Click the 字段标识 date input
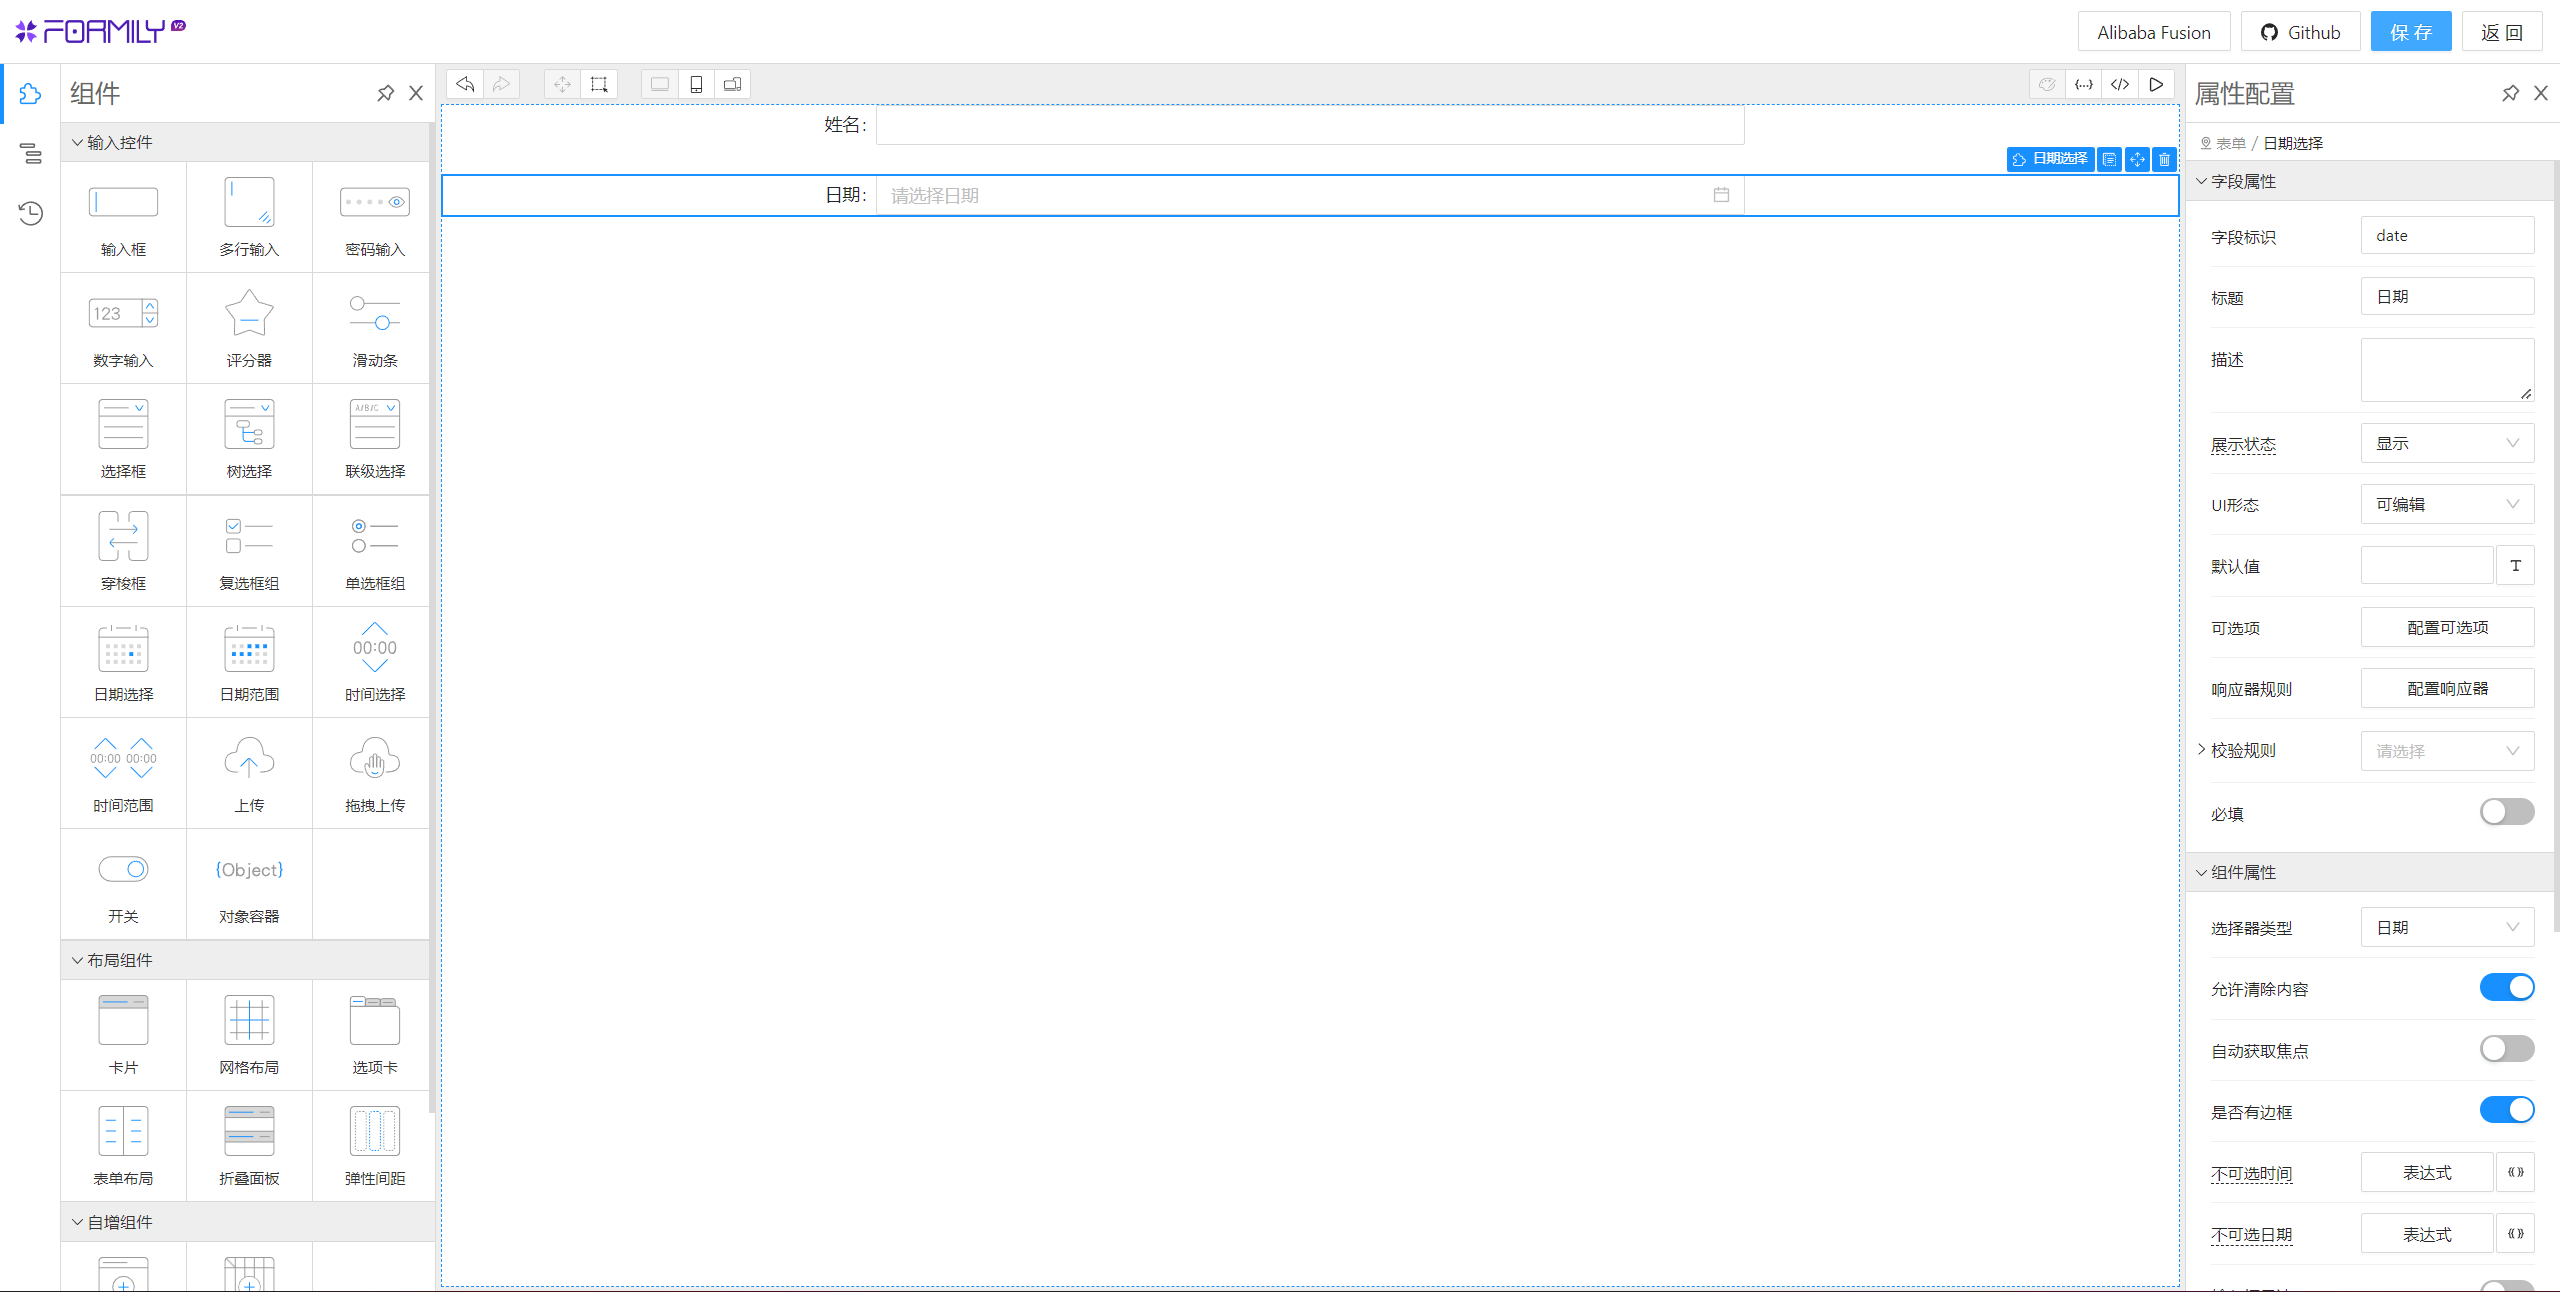2560x1292 pixels. tap(2447, 235)
